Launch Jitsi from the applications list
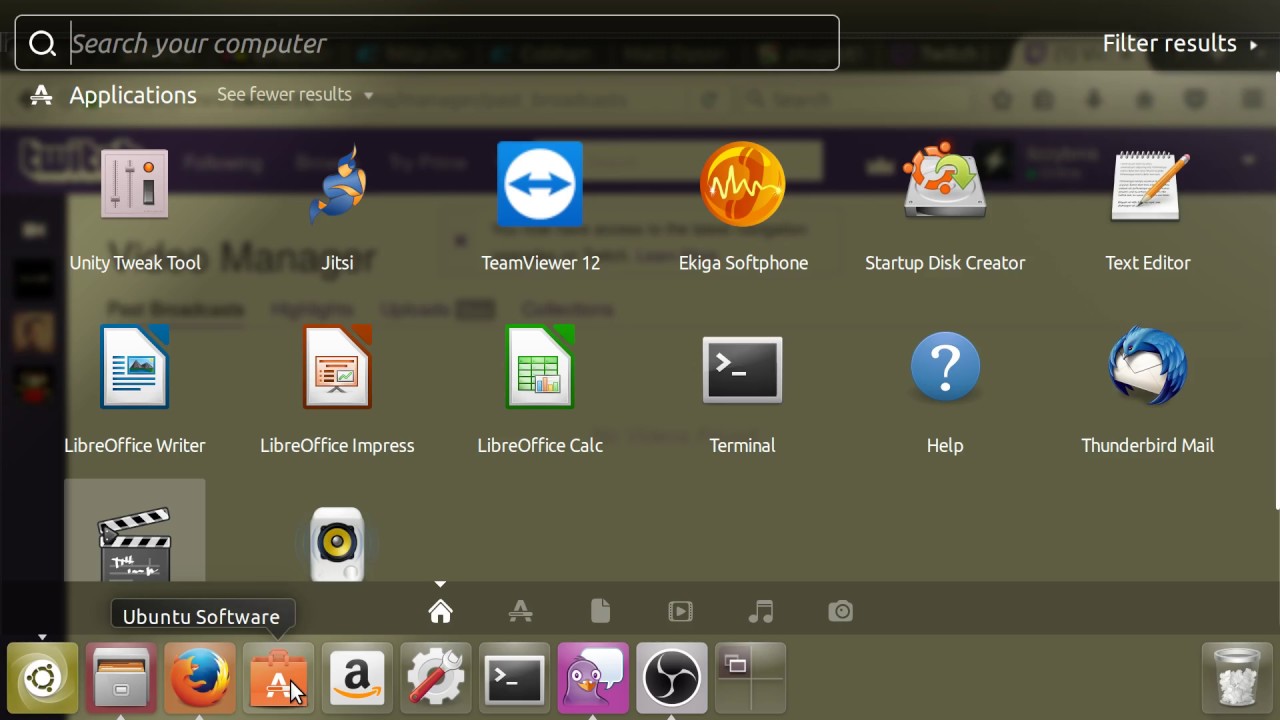The height and width of the screenshot is (720, 1280). (337, 186)
